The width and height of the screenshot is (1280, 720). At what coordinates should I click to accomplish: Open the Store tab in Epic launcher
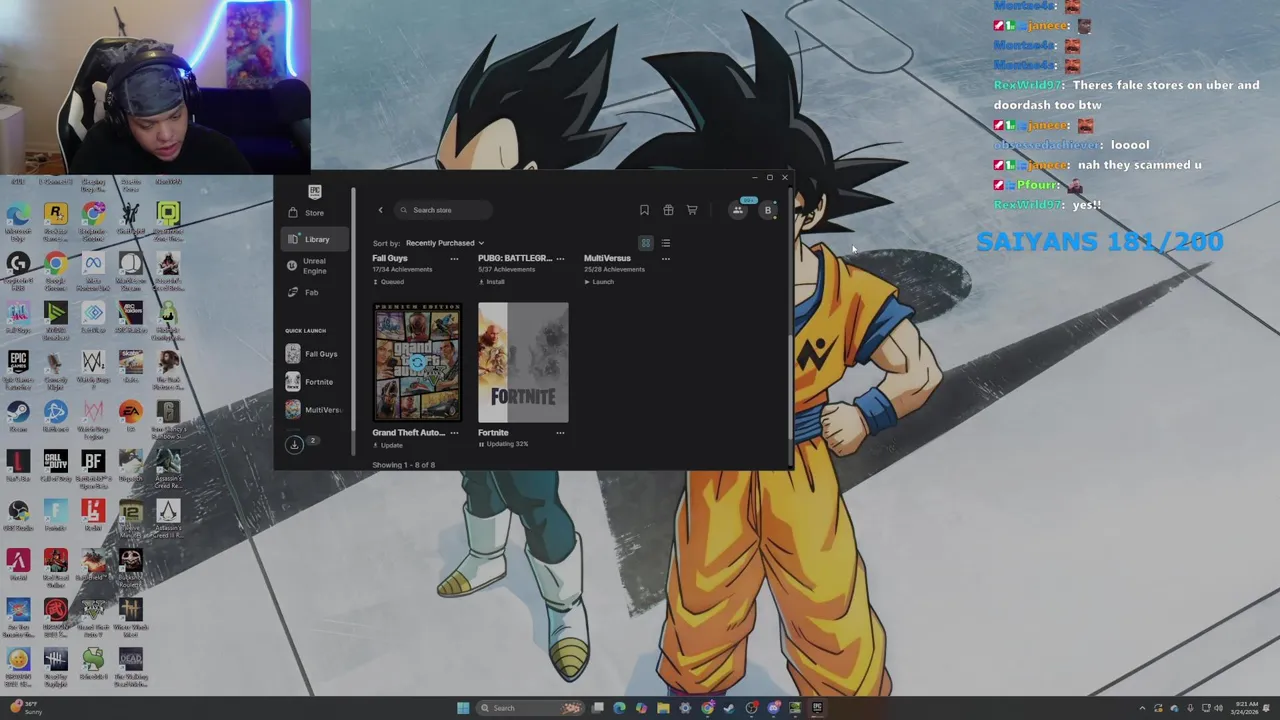point(314,212)
